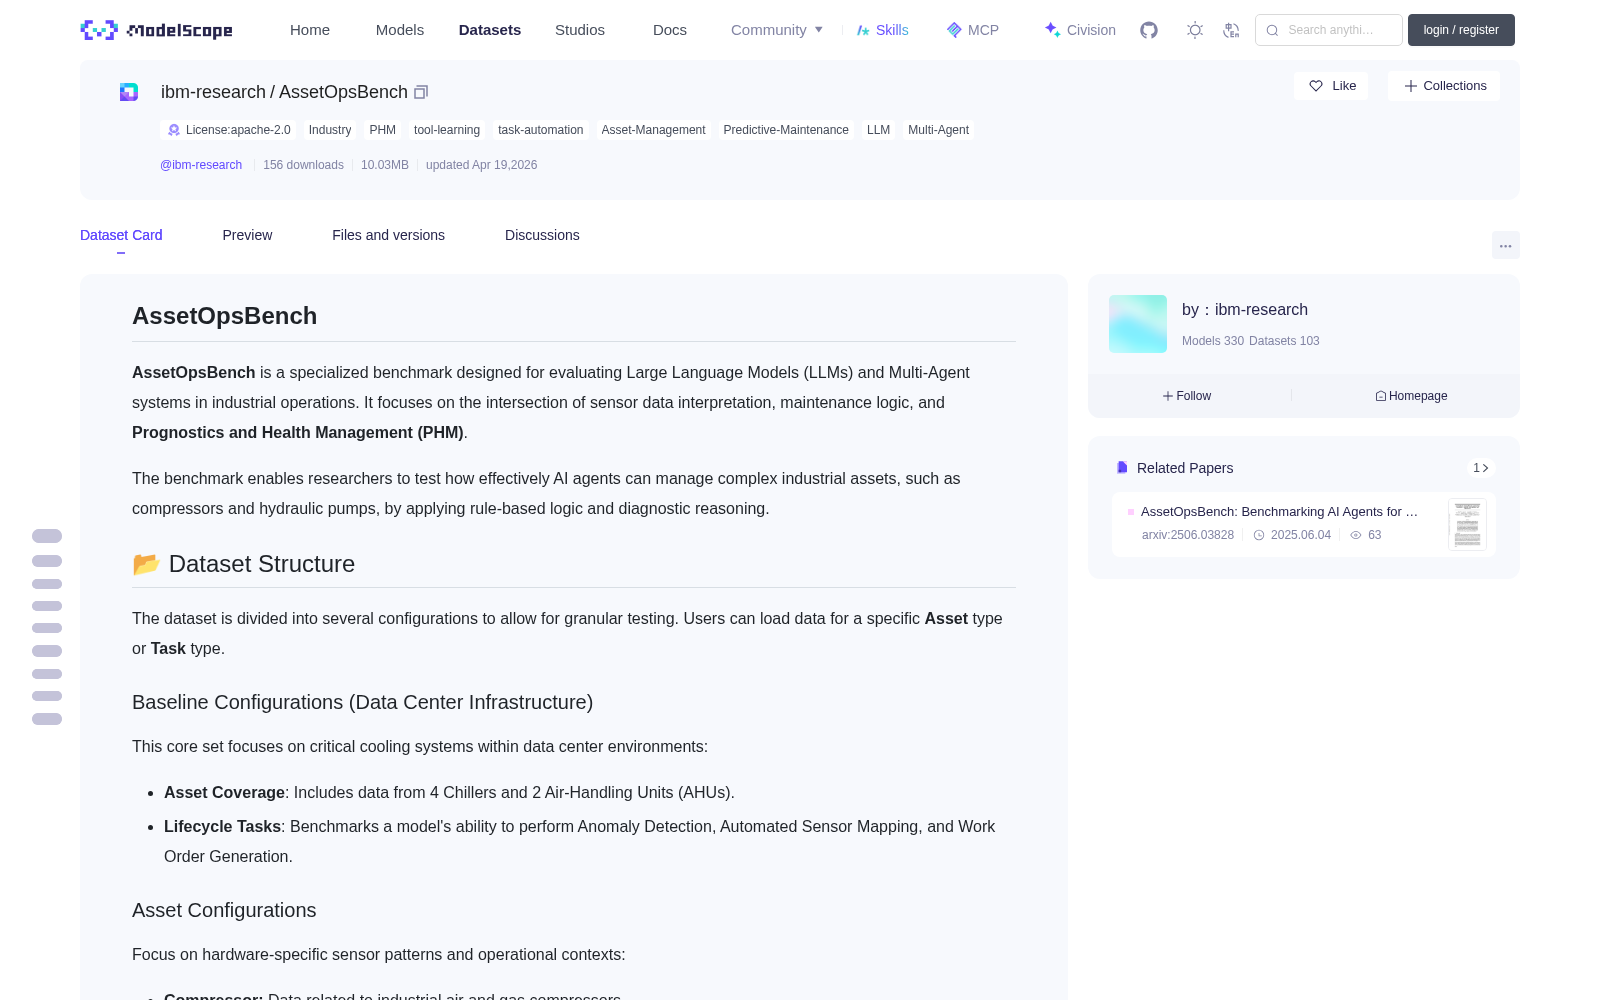Click the ModelScope logo
The image size is (1600, 1000).
pyautogui.click(x=156, y=30)
